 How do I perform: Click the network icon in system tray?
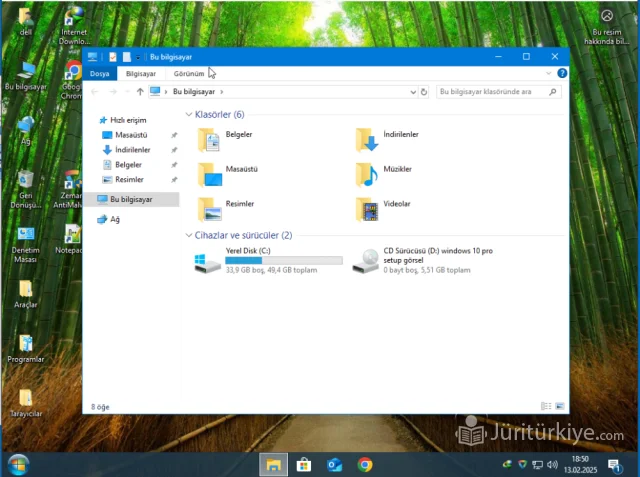coord(538,464)
